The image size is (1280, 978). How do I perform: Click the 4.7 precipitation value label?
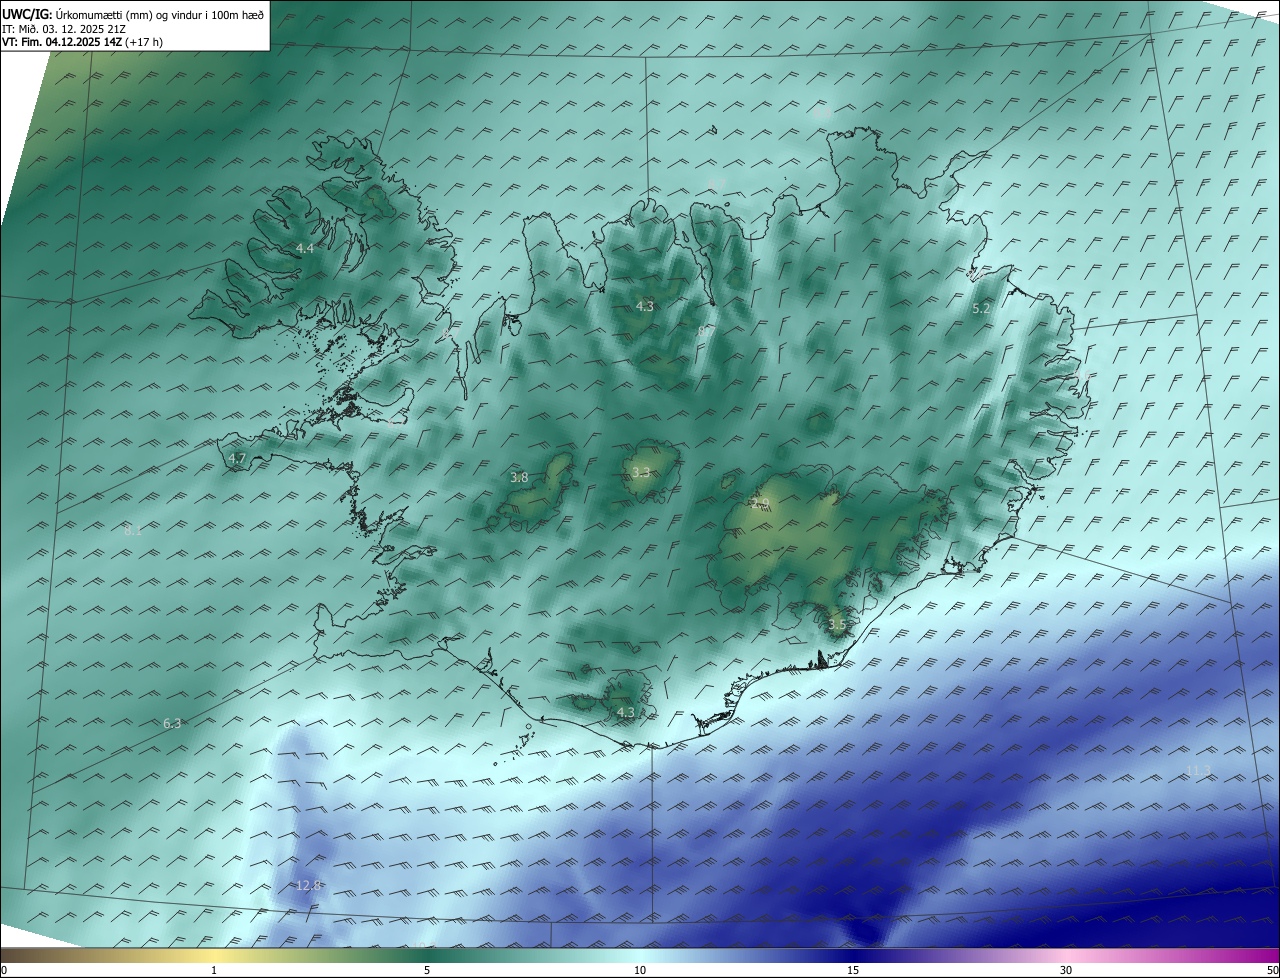point(237,459)
